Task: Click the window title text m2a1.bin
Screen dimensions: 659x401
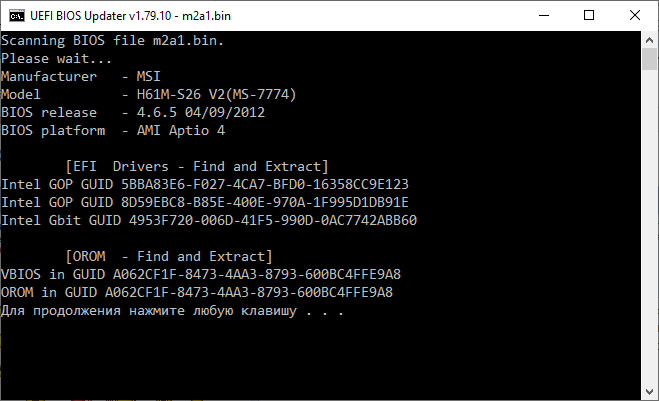Action: click(206, 16)
